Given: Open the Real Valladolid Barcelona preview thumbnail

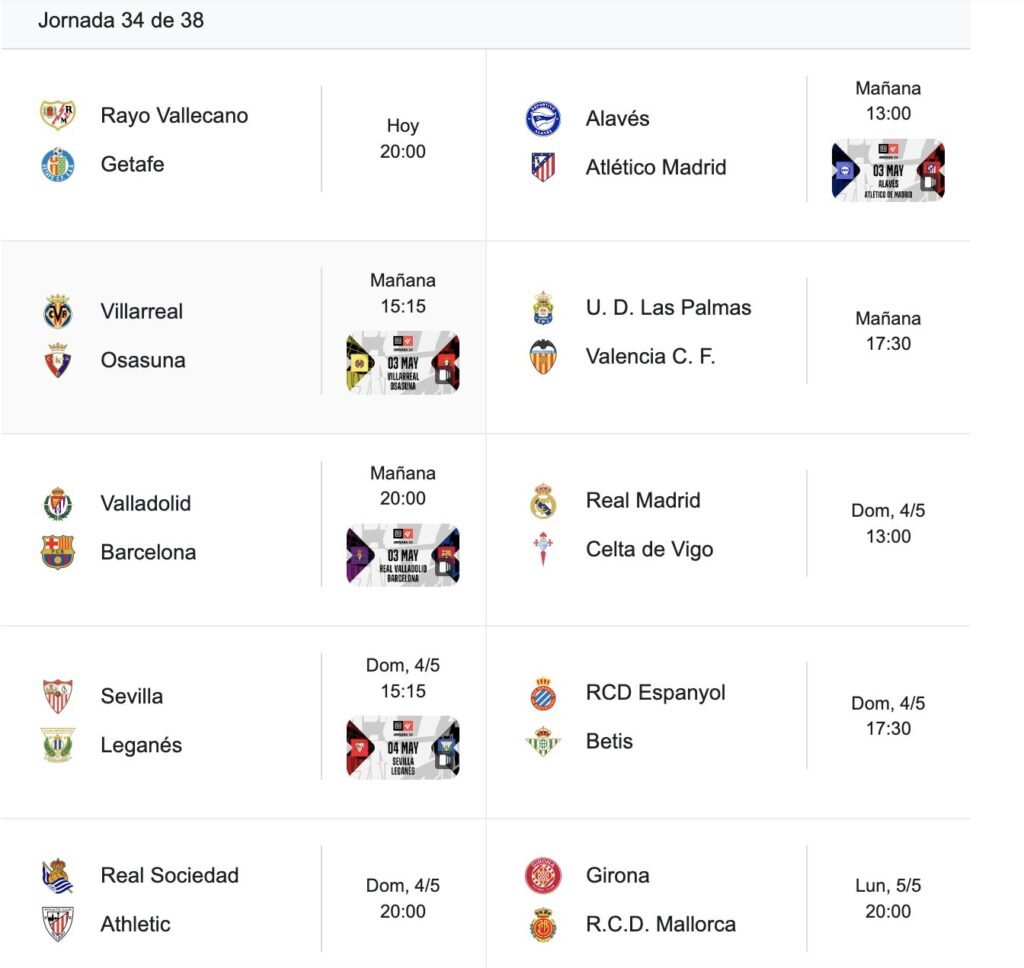Looking at the screenshot, I should tap(403, 555).
